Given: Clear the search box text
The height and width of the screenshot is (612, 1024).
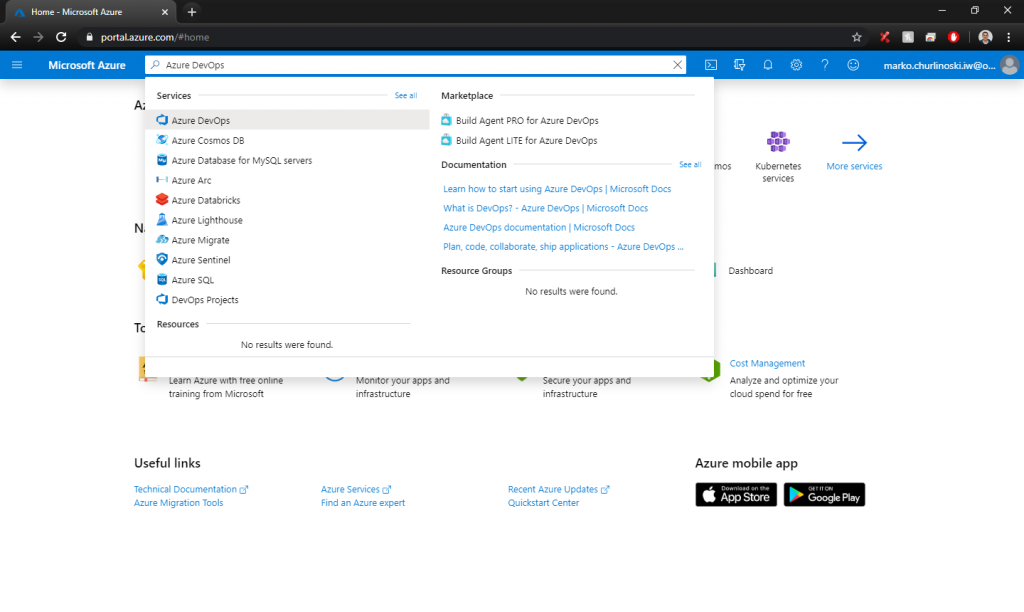Looking at the screenshot, I should tap(677, 65).
